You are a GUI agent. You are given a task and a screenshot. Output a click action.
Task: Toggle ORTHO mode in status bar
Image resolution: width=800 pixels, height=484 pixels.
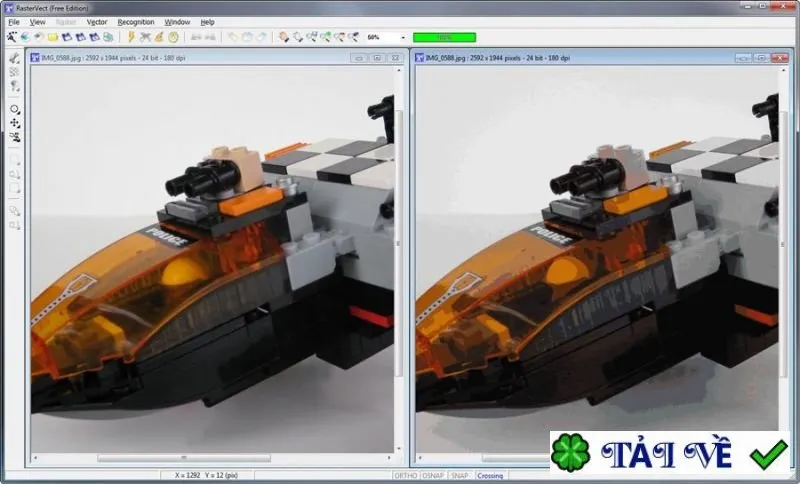click(x=406, y=475)
